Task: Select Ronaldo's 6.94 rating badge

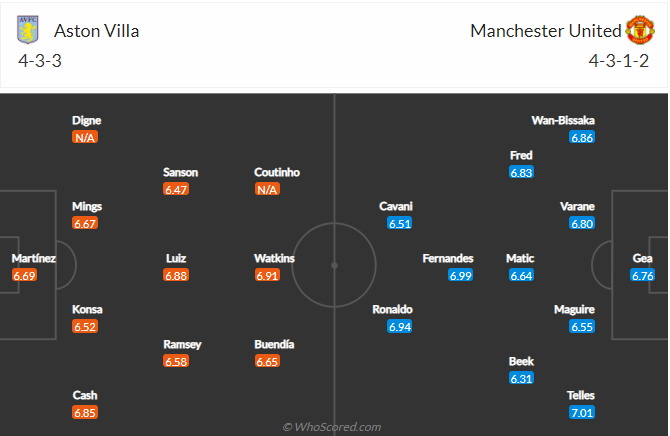Action: (400, 326)
